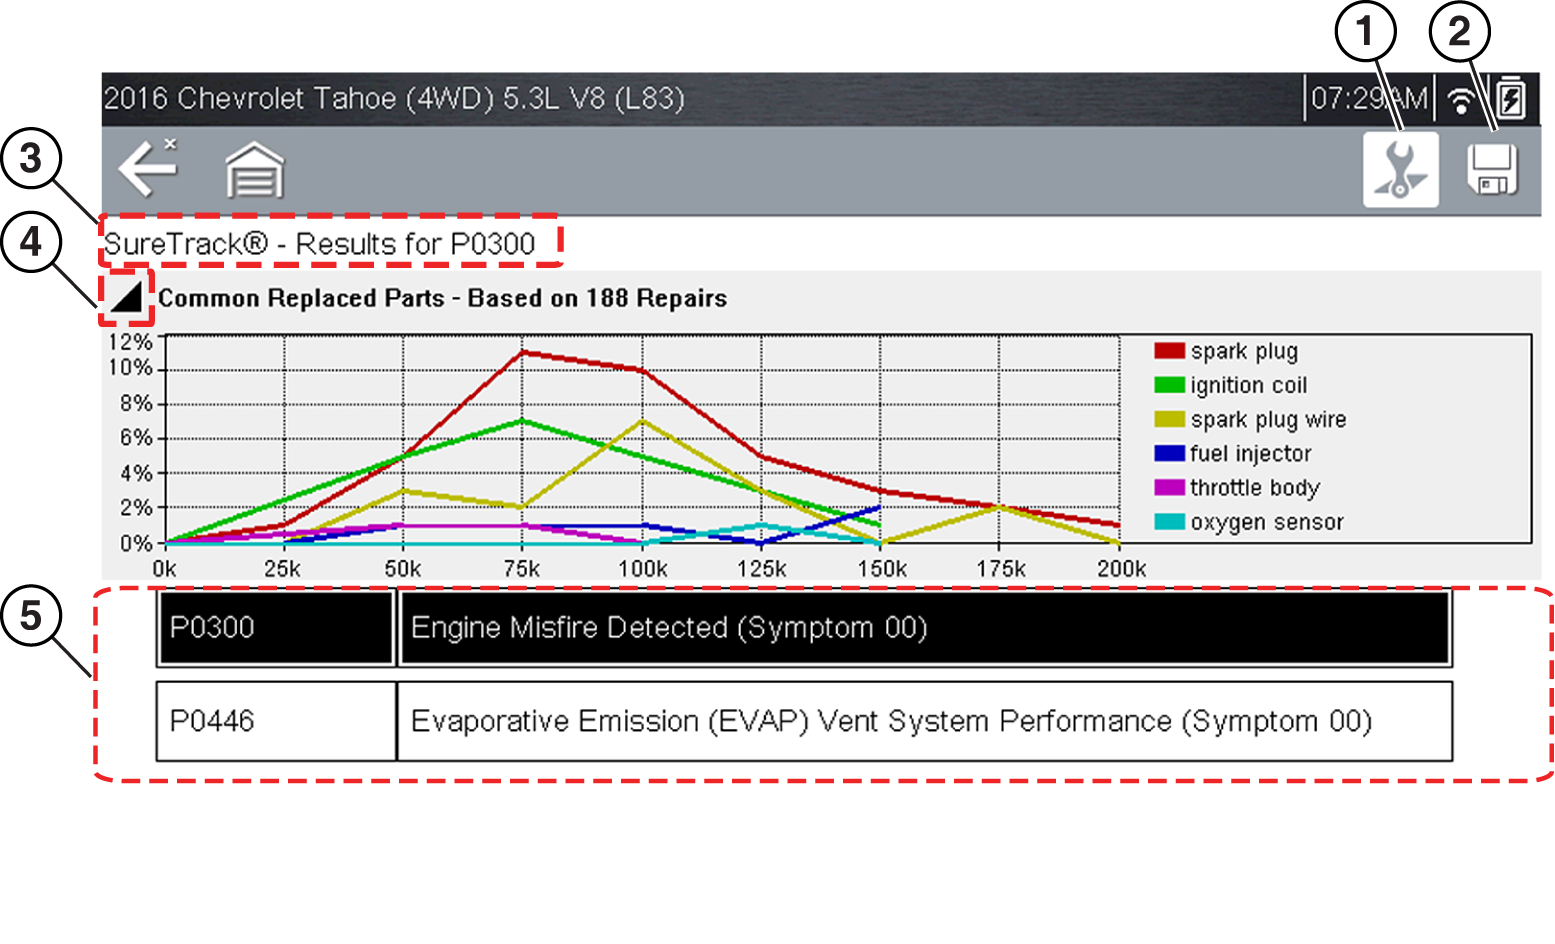Click the yellow spark plug wire swatch
Image resolution: width=1555 pixels, height=944 pixels.
tap(1169, 419)
